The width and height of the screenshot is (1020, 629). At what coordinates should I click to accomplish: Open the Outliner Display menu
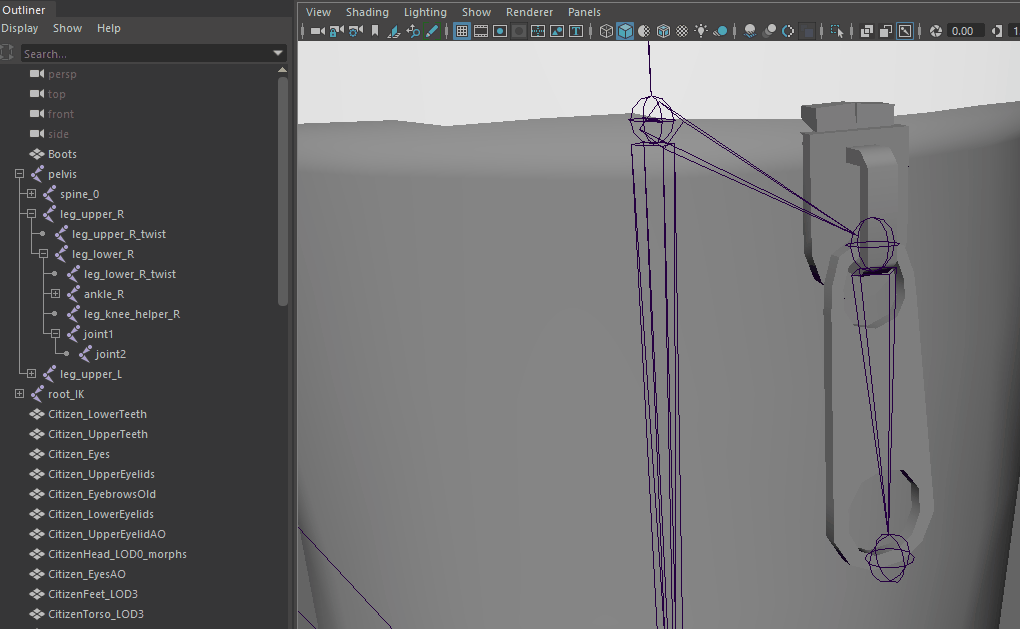[x=20, y=28]
